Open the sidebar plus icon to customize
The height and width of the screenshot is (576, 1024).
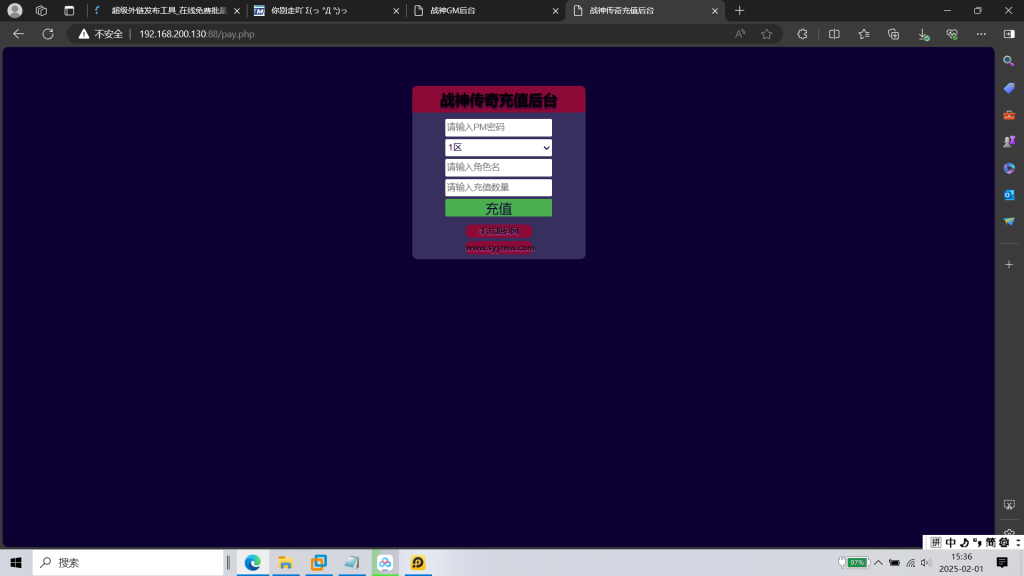(x=1009, y=264)
